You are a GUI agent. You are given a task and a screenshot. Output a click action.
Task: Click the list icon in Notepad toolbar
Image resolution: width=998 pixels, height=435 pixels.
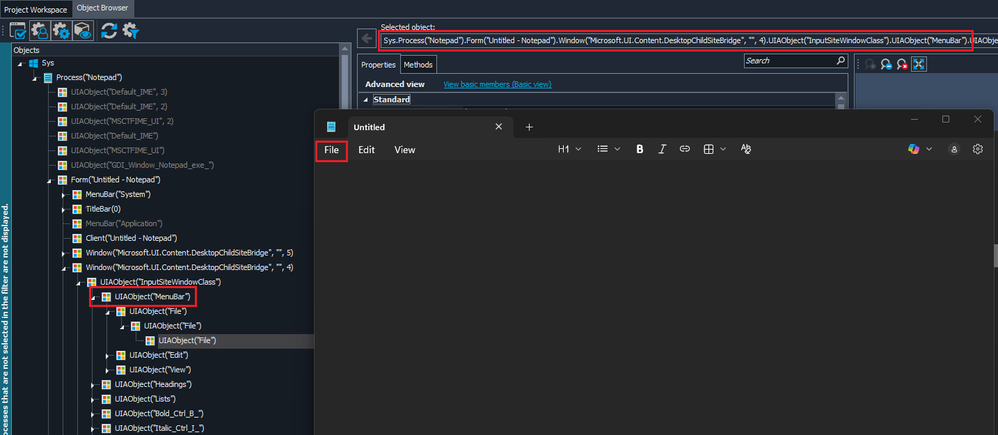tap(603, 149)
